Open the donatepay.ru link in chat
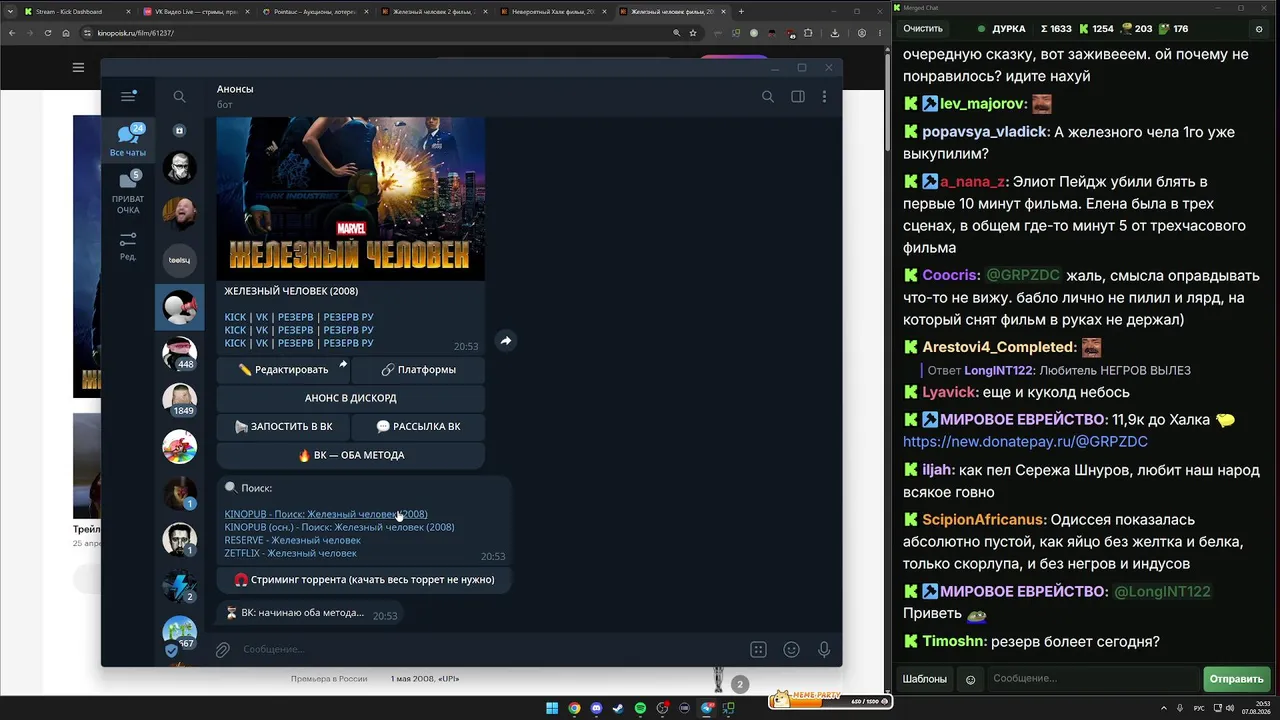 (1025, 441)
